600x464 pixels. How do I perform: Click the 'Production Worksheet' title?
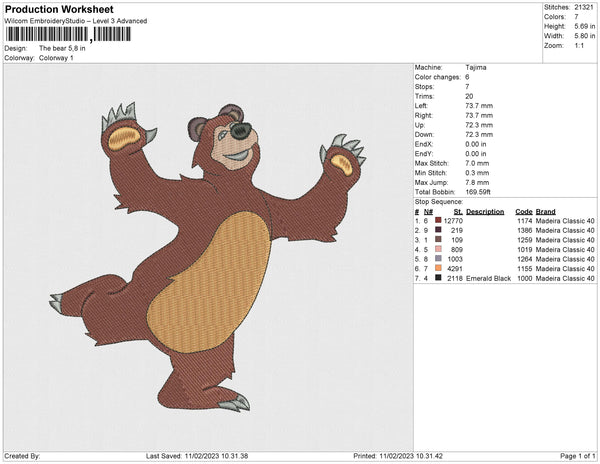[59, 9]
